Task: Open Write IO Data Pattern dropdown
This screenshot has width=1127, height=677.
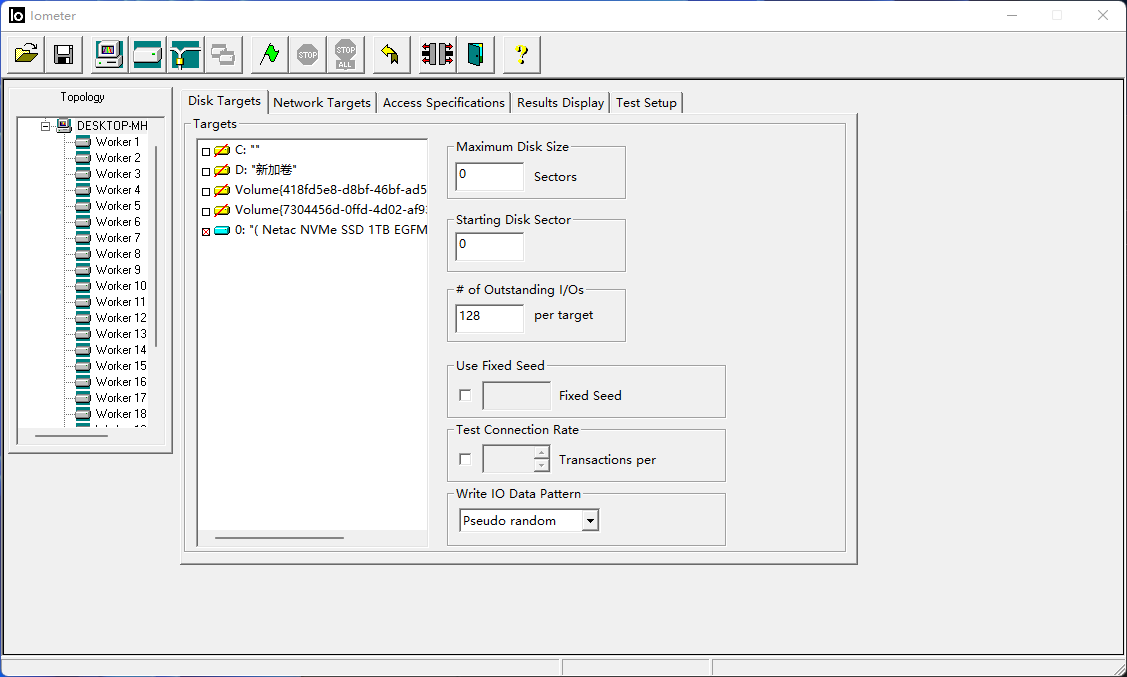Action: pyautogui.click(x=590, y=520)
